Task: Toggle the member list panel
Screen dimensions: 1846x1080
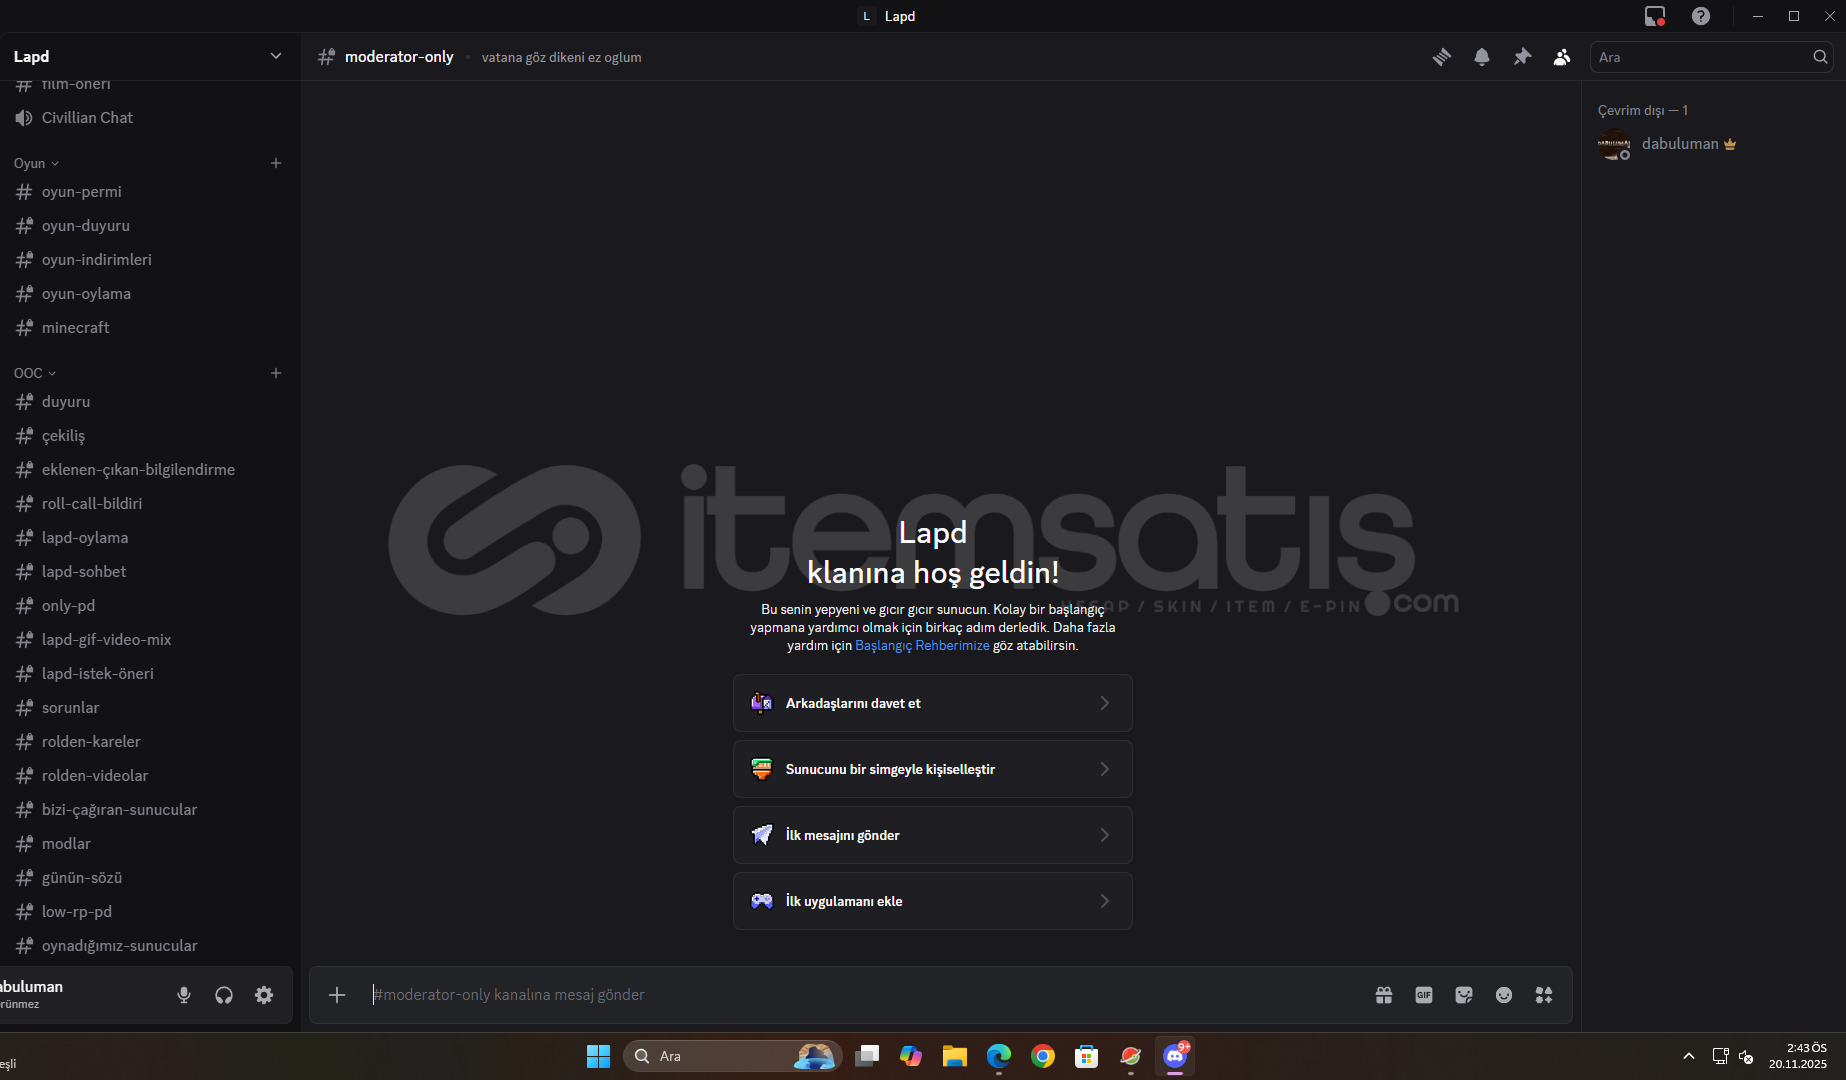Action: 1562,57
